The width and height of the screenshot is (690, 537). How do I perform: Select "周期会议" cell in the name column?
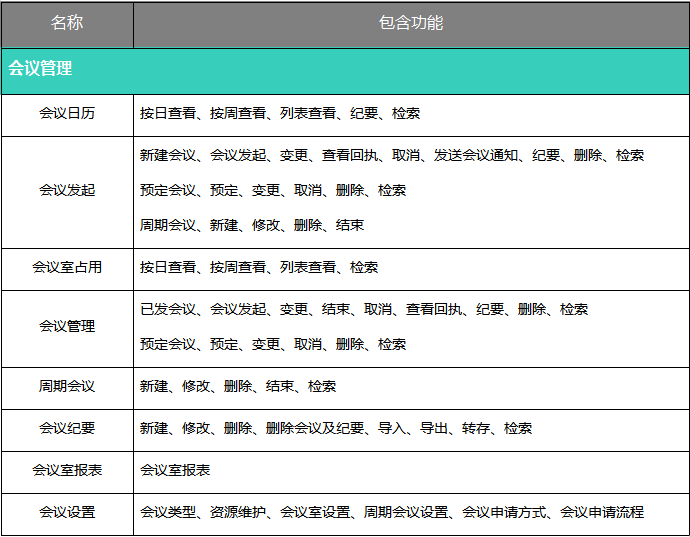(x=67, y=386)
